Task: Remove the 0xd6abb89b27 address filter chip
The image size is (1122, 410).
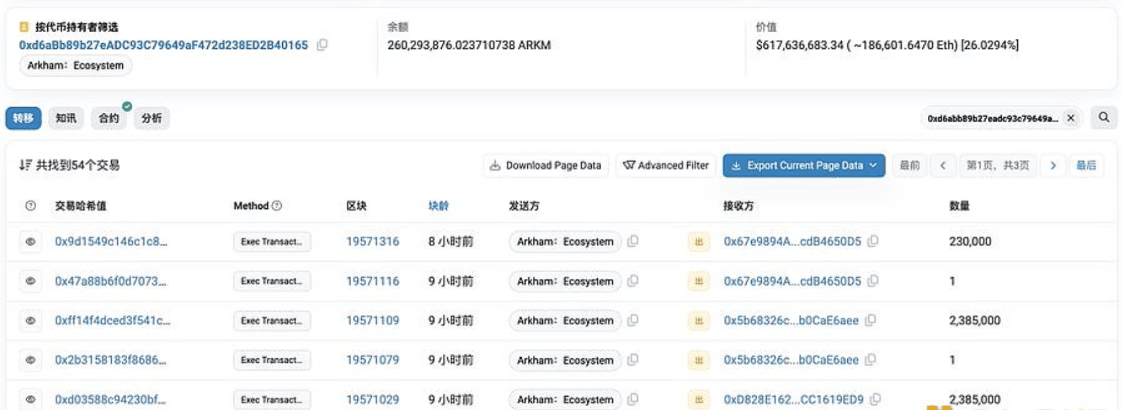Action: coord(1070,118)
